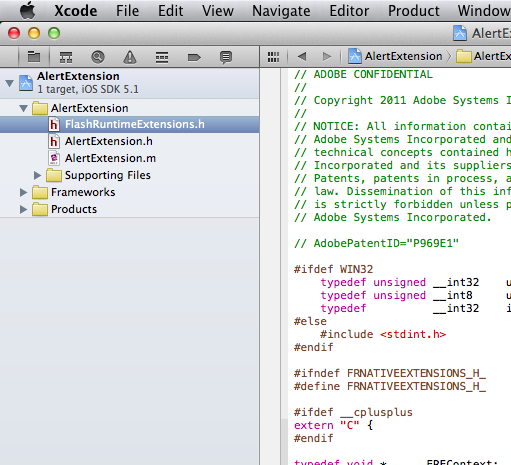Go back in editor history

tap(302, 56)
